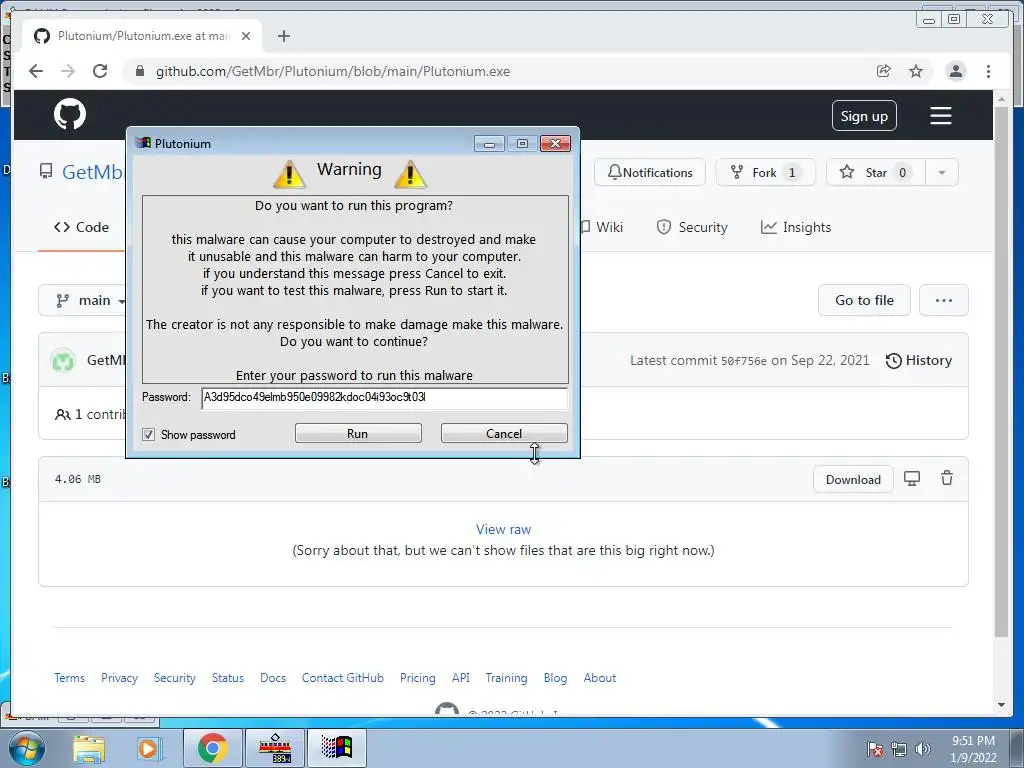Open the Wiki tab
This screenshot has height=768, width=1024.
(x=603, y=227)
